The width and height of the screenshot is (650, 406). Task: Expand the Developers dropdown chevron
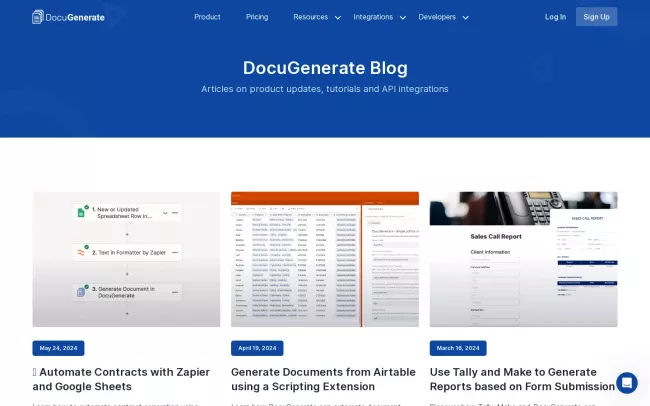coord(466,17)
